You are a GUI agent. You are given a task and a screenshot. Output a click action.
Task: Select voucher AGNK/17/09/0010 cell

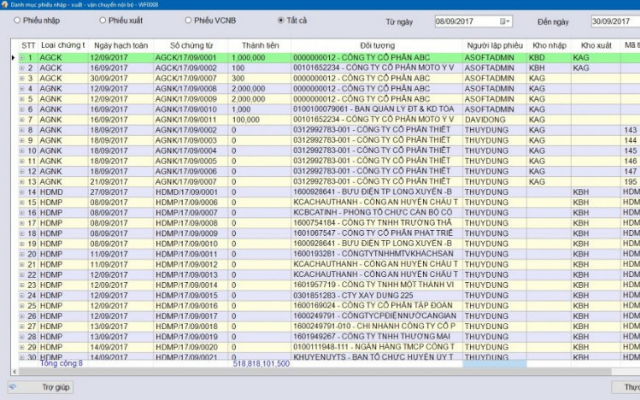pos(193,109)
